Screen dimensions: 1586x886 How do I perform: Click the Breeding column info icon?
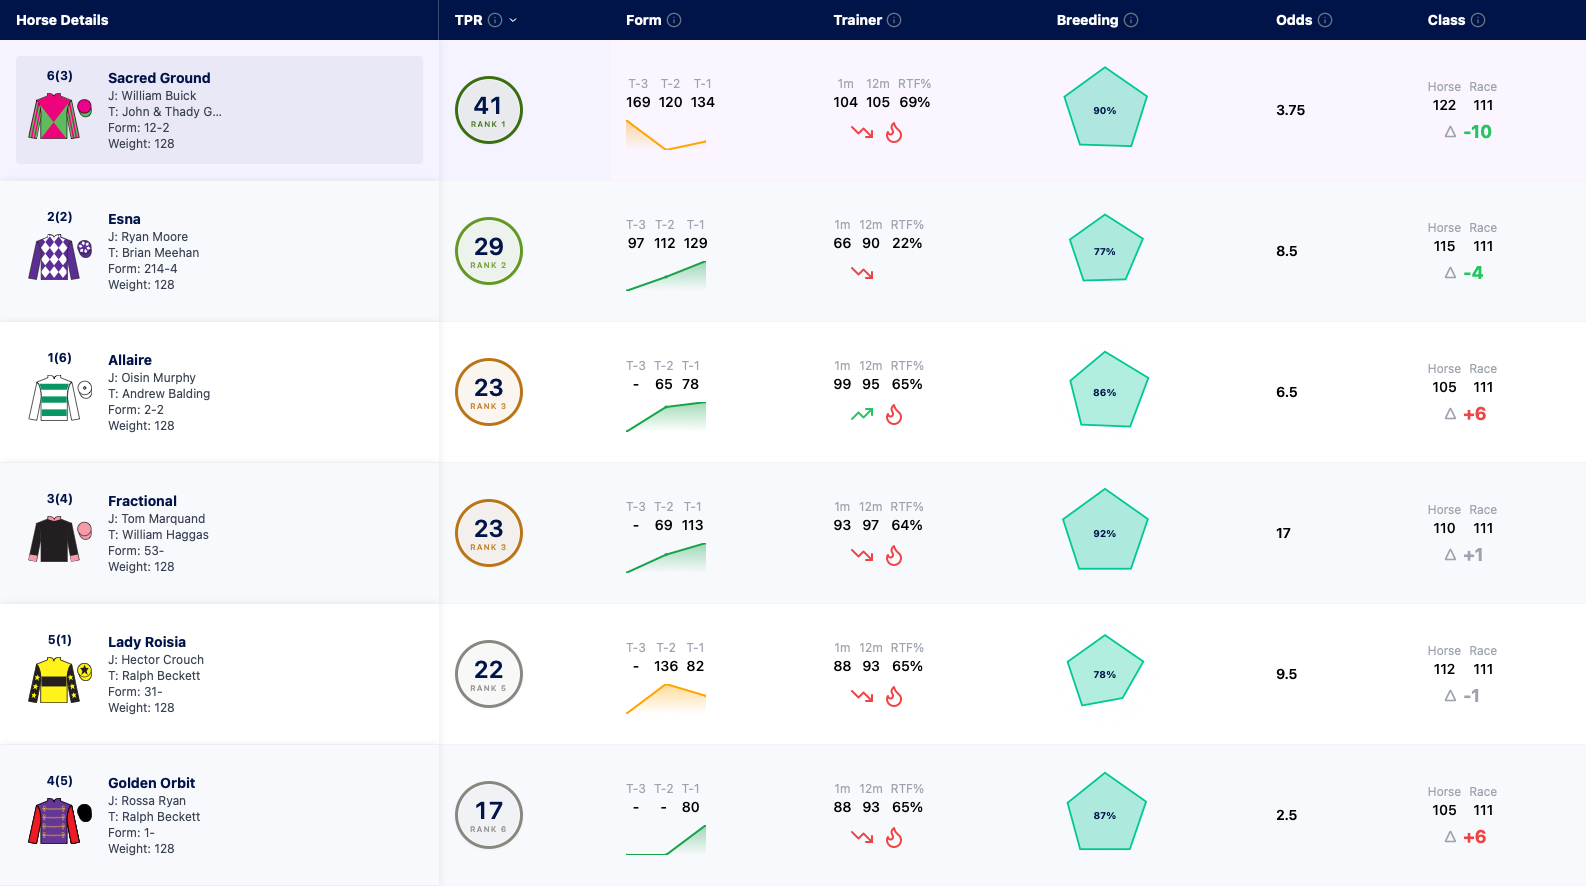pyautogui.click(x=1131, y=20)
